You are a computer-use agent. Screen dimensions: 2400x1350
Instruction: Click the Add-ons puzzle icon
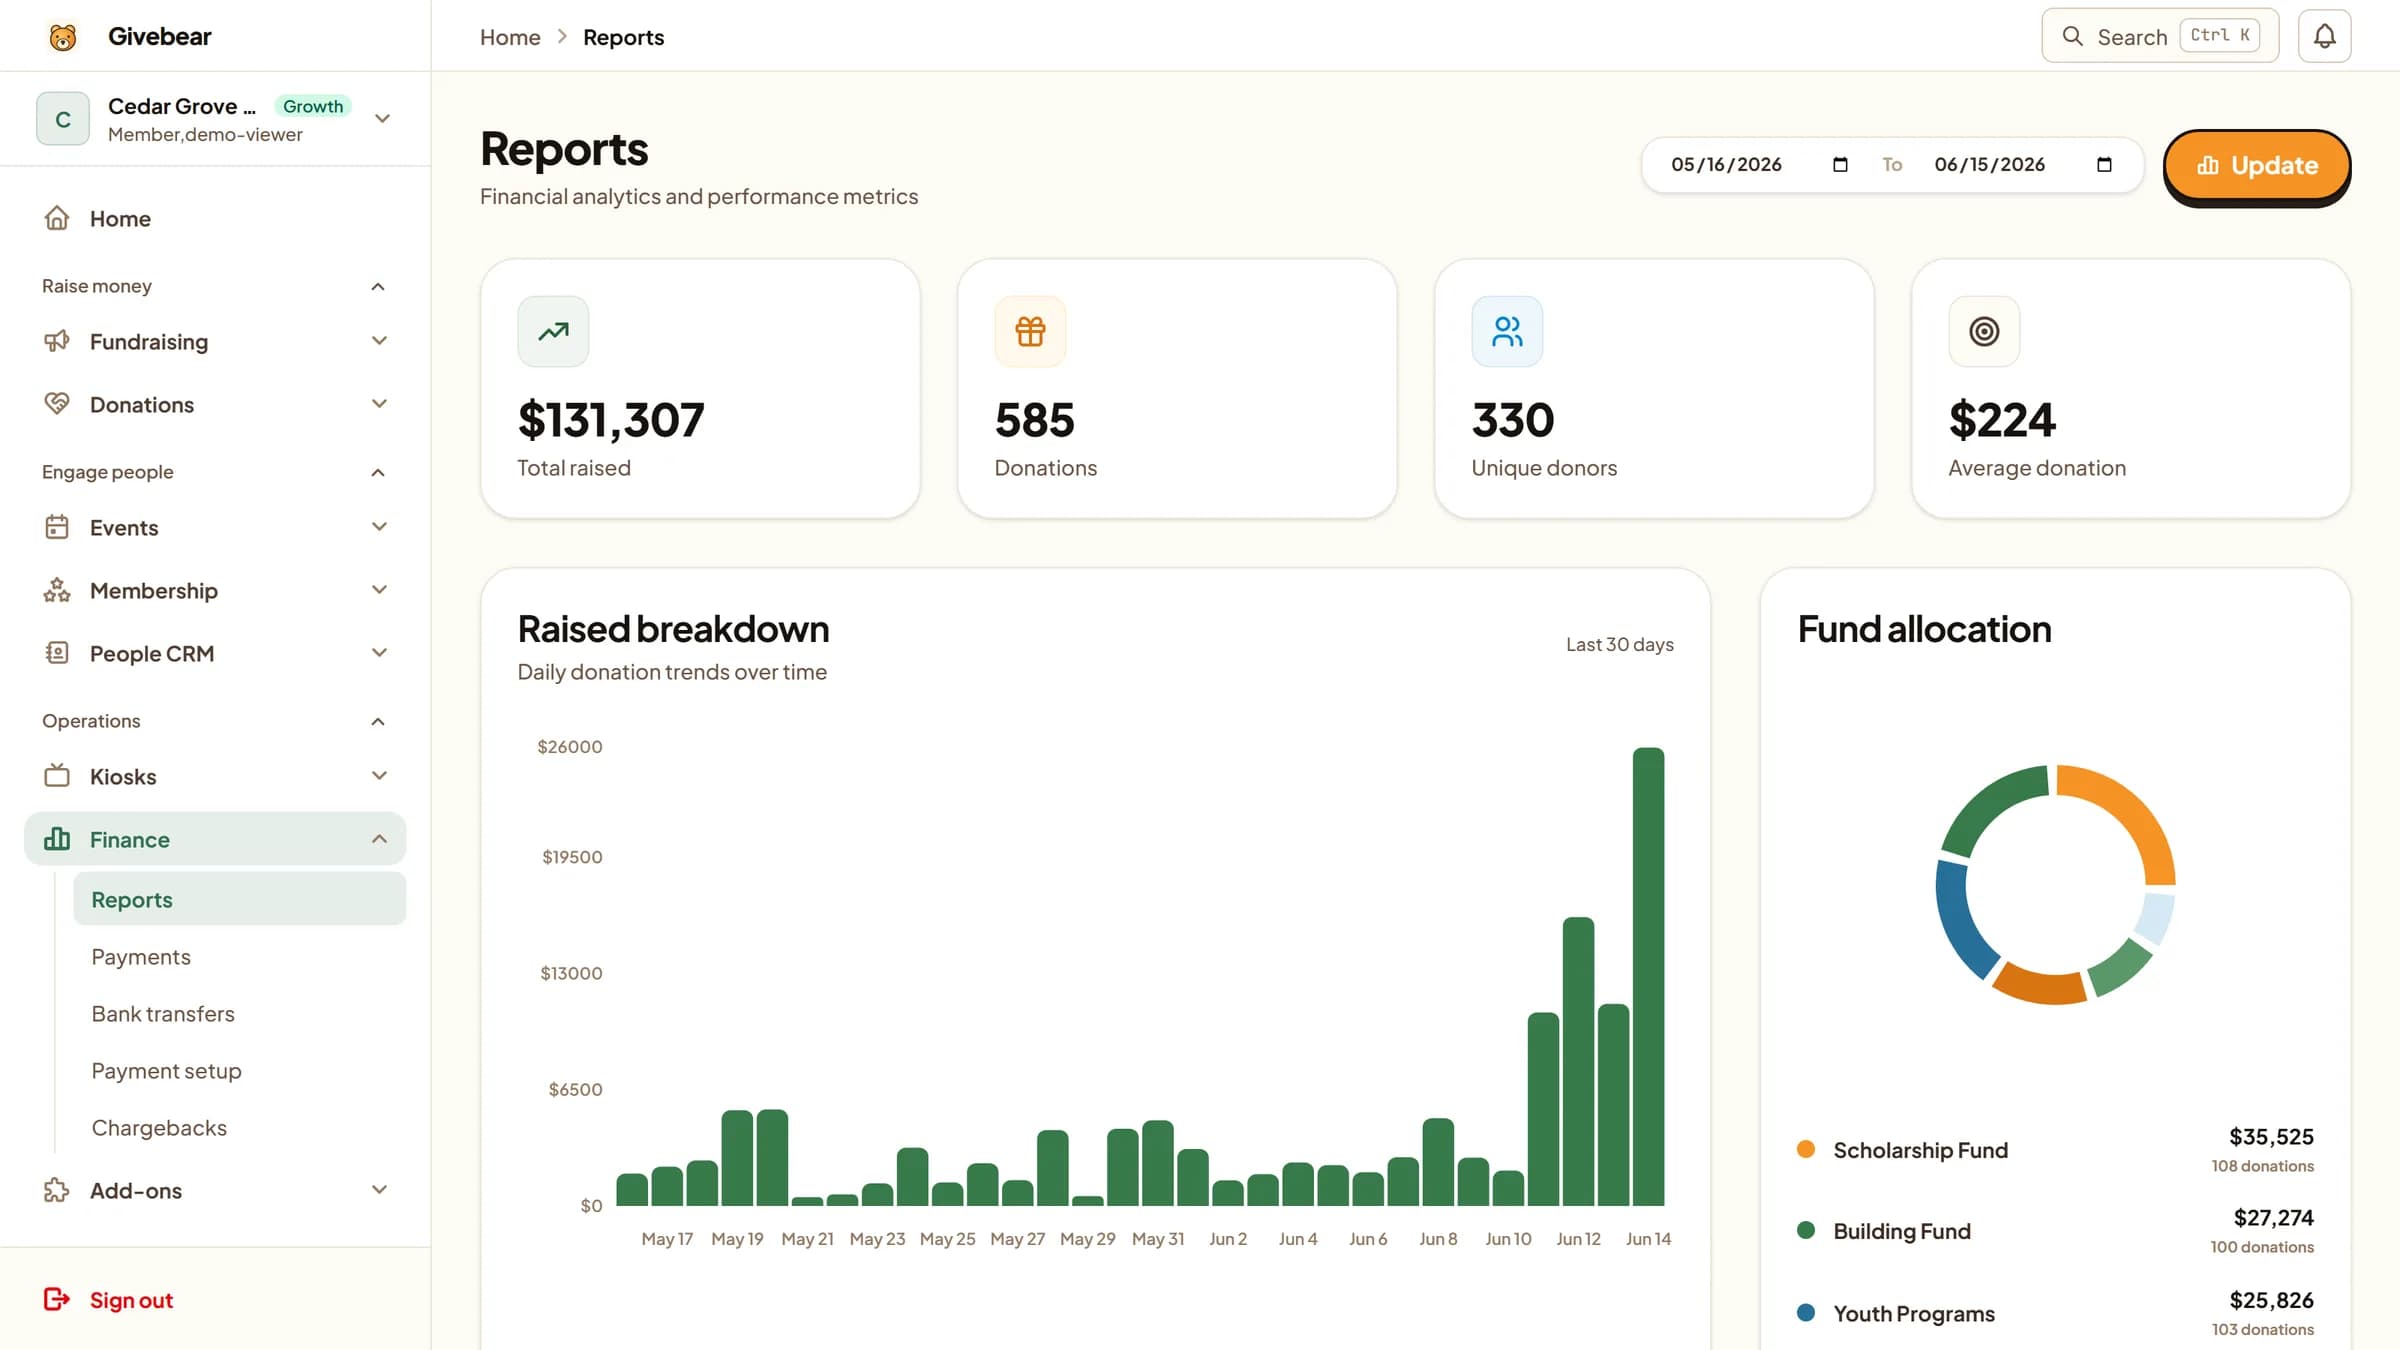pos(57,1190)
